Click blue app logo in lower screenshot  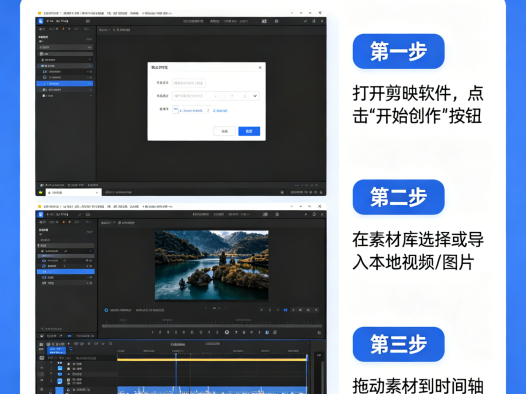[x=41, y=214]
